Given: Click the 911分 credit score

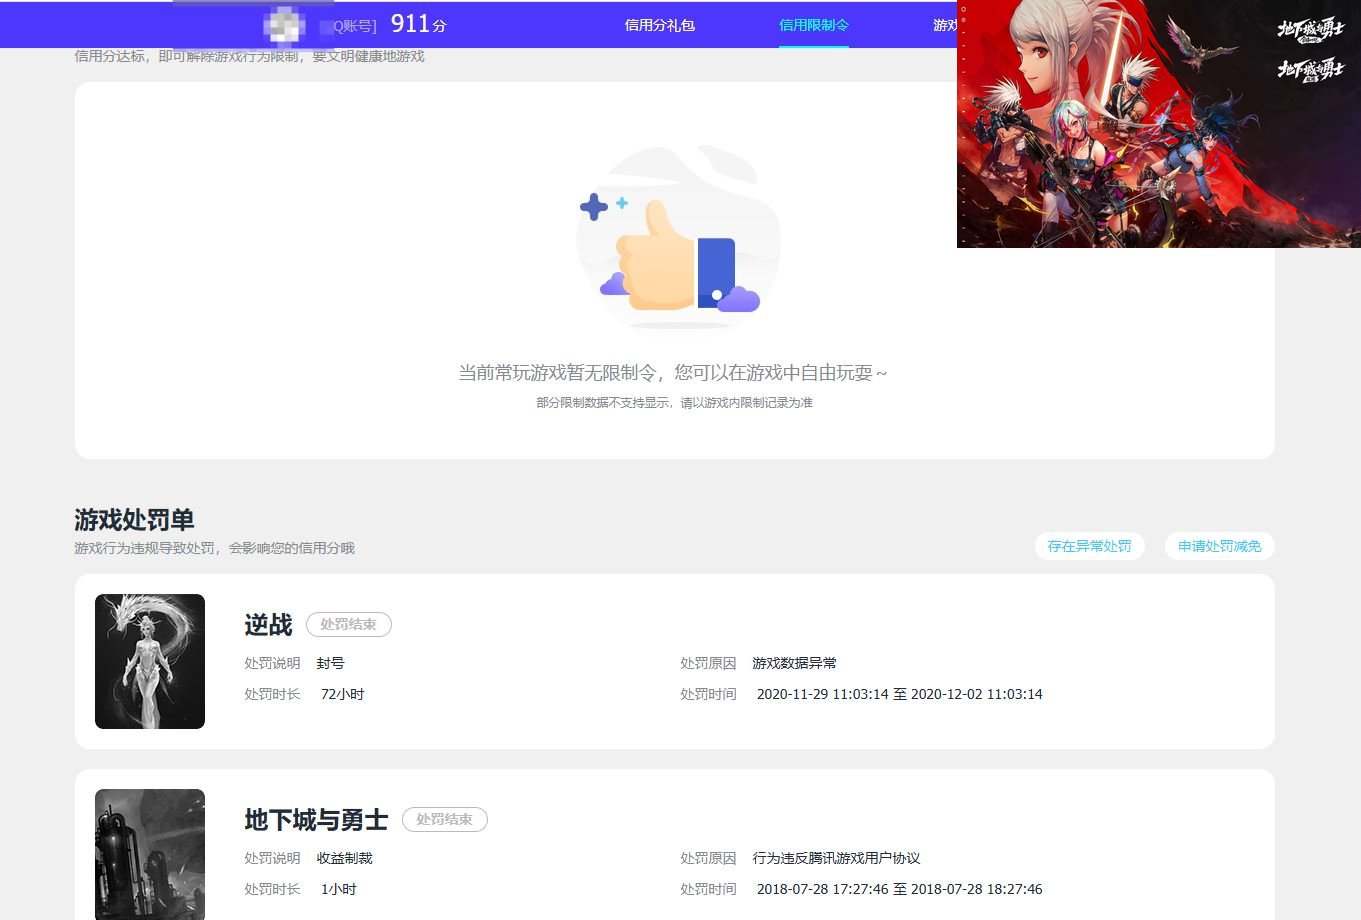Looking at the screenshot, I should (x=418, y=24).
